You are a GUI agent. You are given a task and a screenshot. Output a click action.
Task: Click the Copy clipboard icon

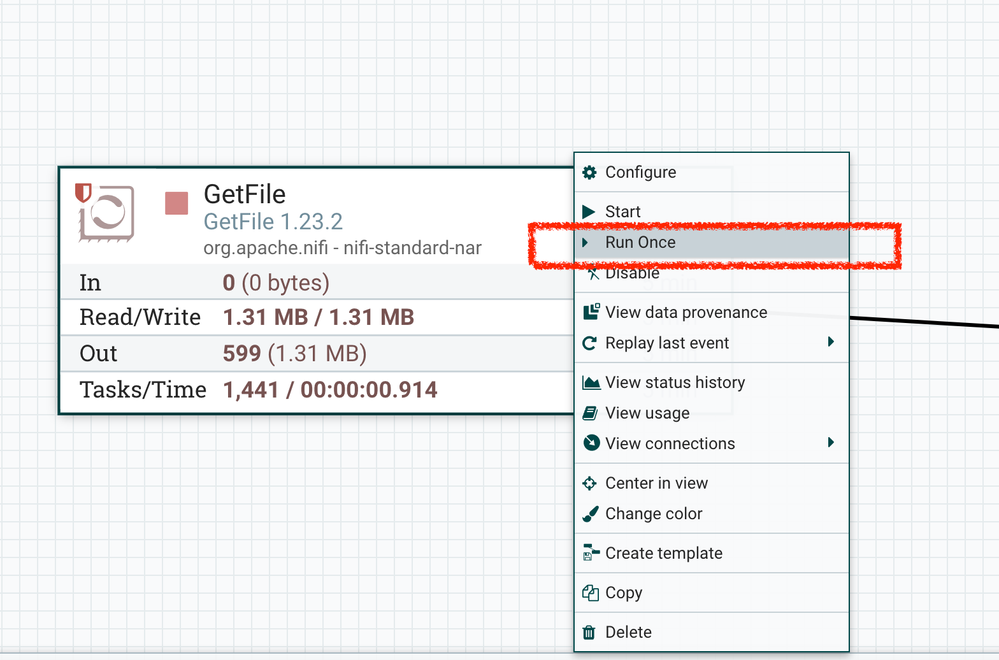coord(590,593)
